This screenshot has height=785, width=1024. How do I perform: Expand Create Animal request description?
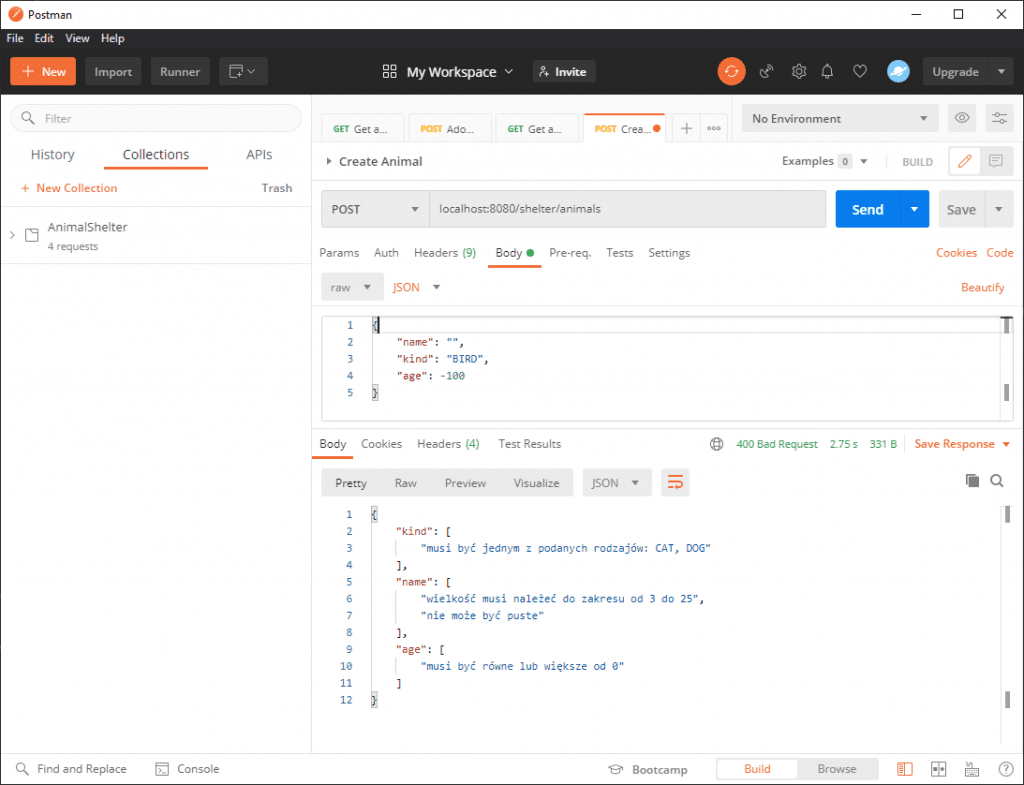[x=328, y=161]
